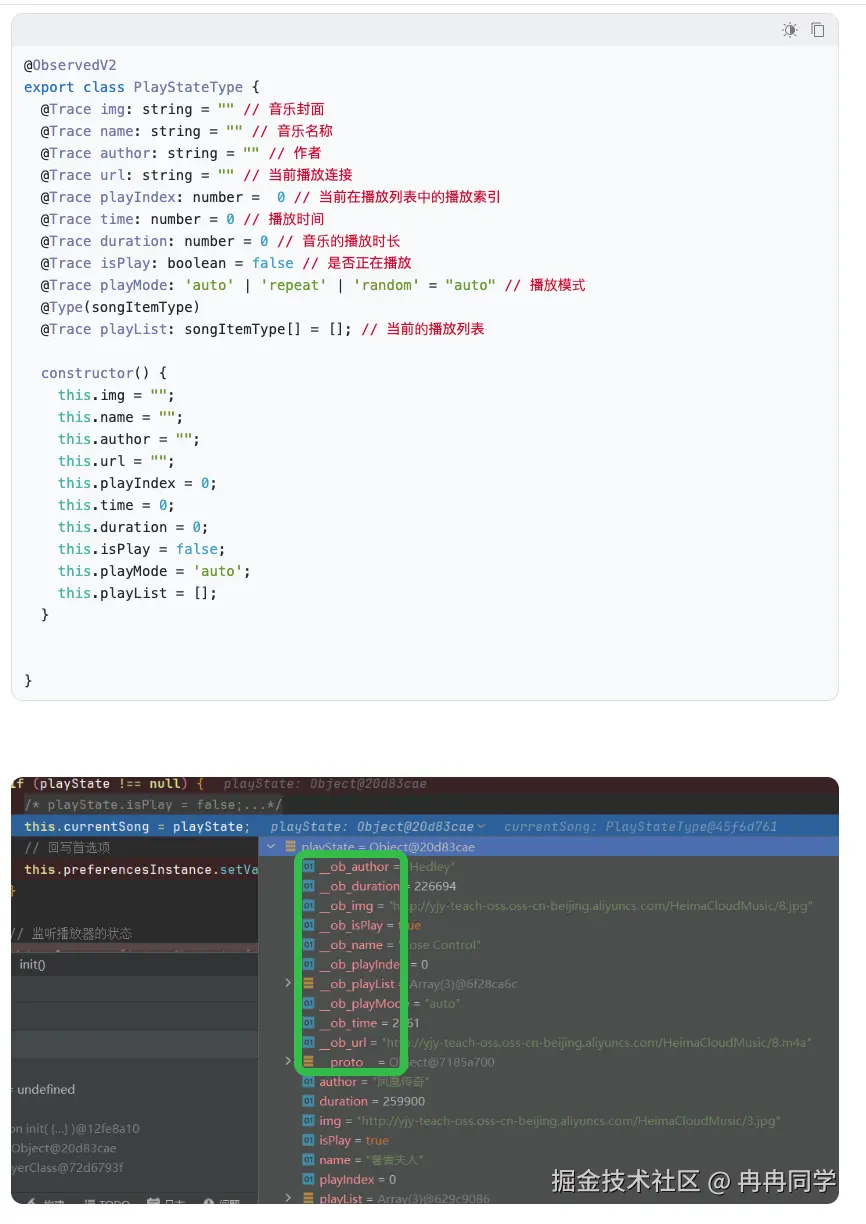Toggle the code block light/dark theme icon
This screenshot has height=1224, width=866.
click(790, 30)
